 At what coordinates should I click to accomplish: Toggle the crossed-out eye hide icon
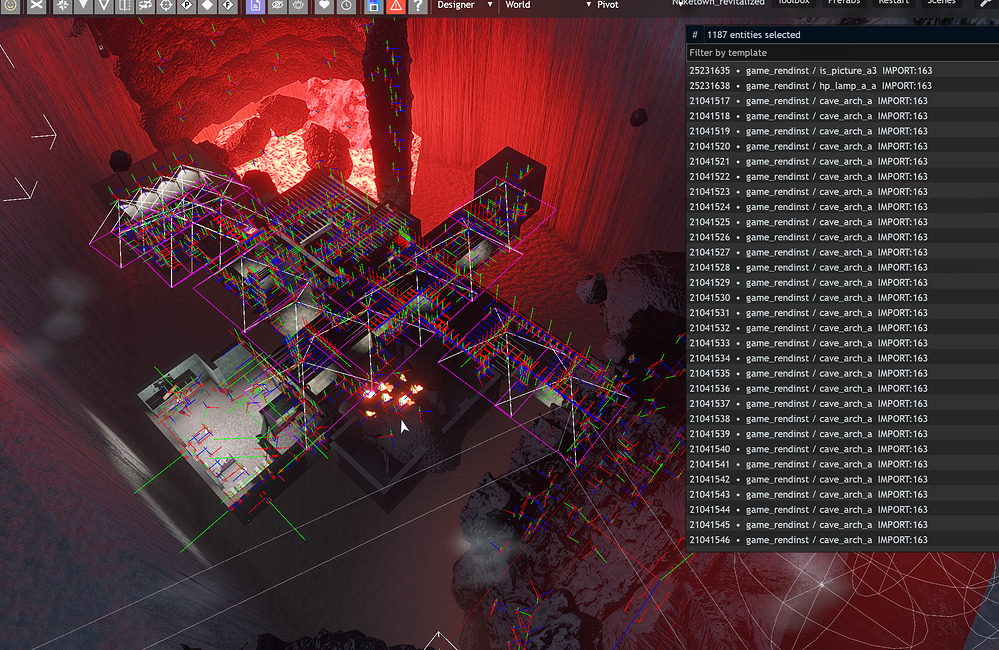(277, 5)
